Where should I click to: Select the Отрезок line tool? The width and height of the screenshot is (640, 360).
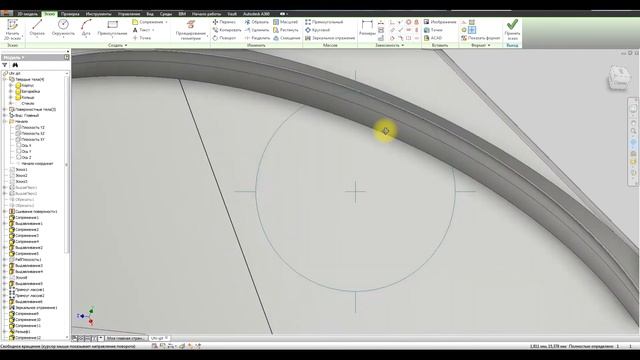pos(37,28)
